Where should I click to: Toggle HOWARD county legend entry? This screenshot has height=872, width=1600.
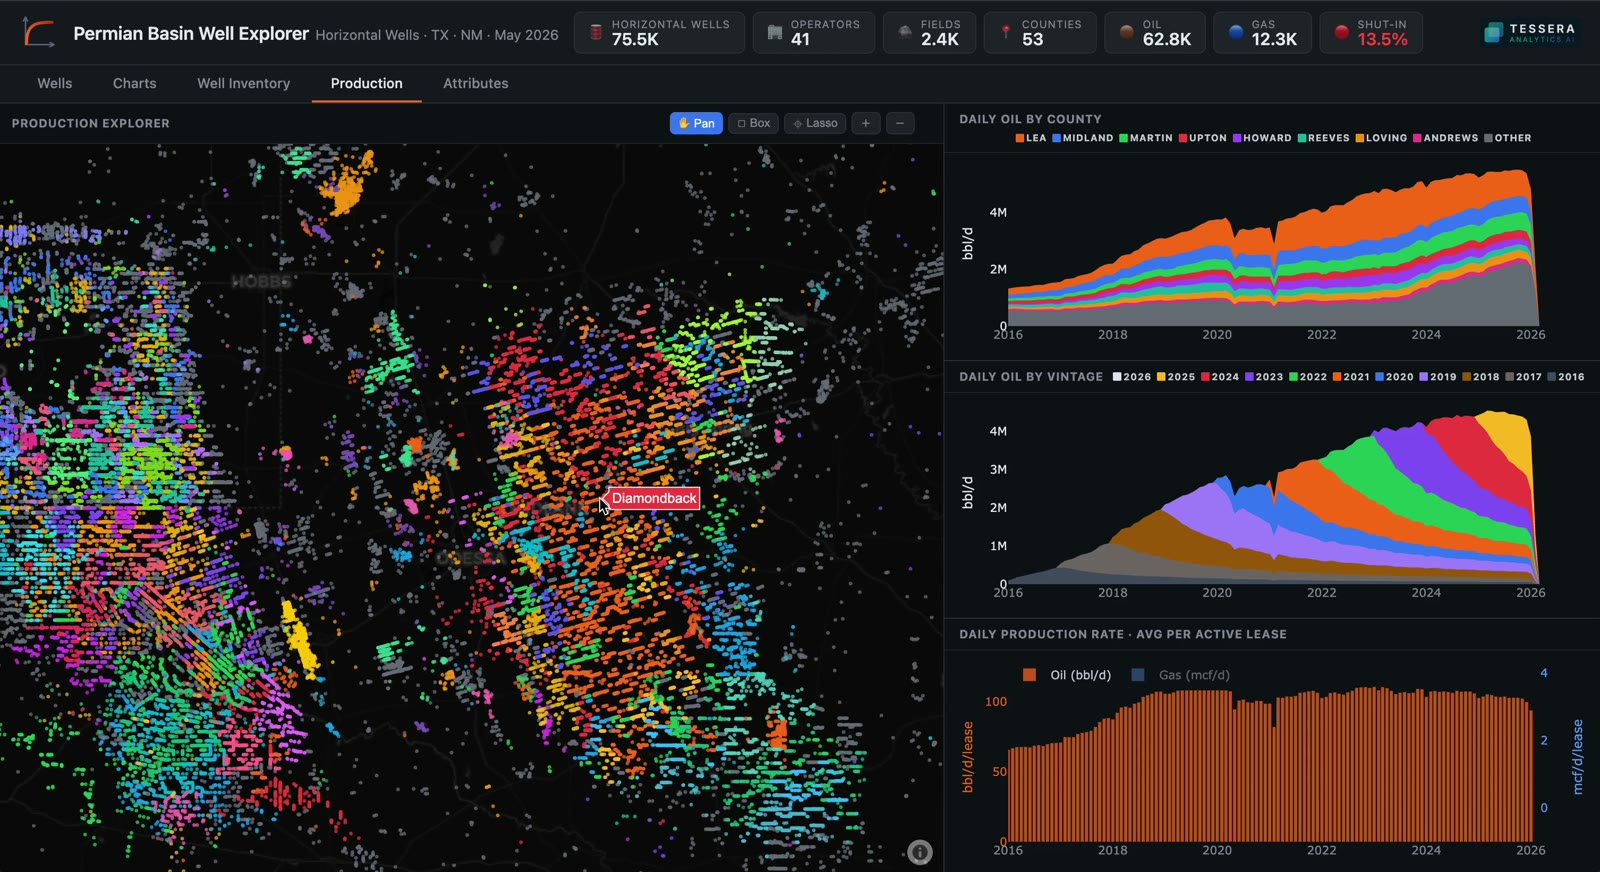point(1262,138)
